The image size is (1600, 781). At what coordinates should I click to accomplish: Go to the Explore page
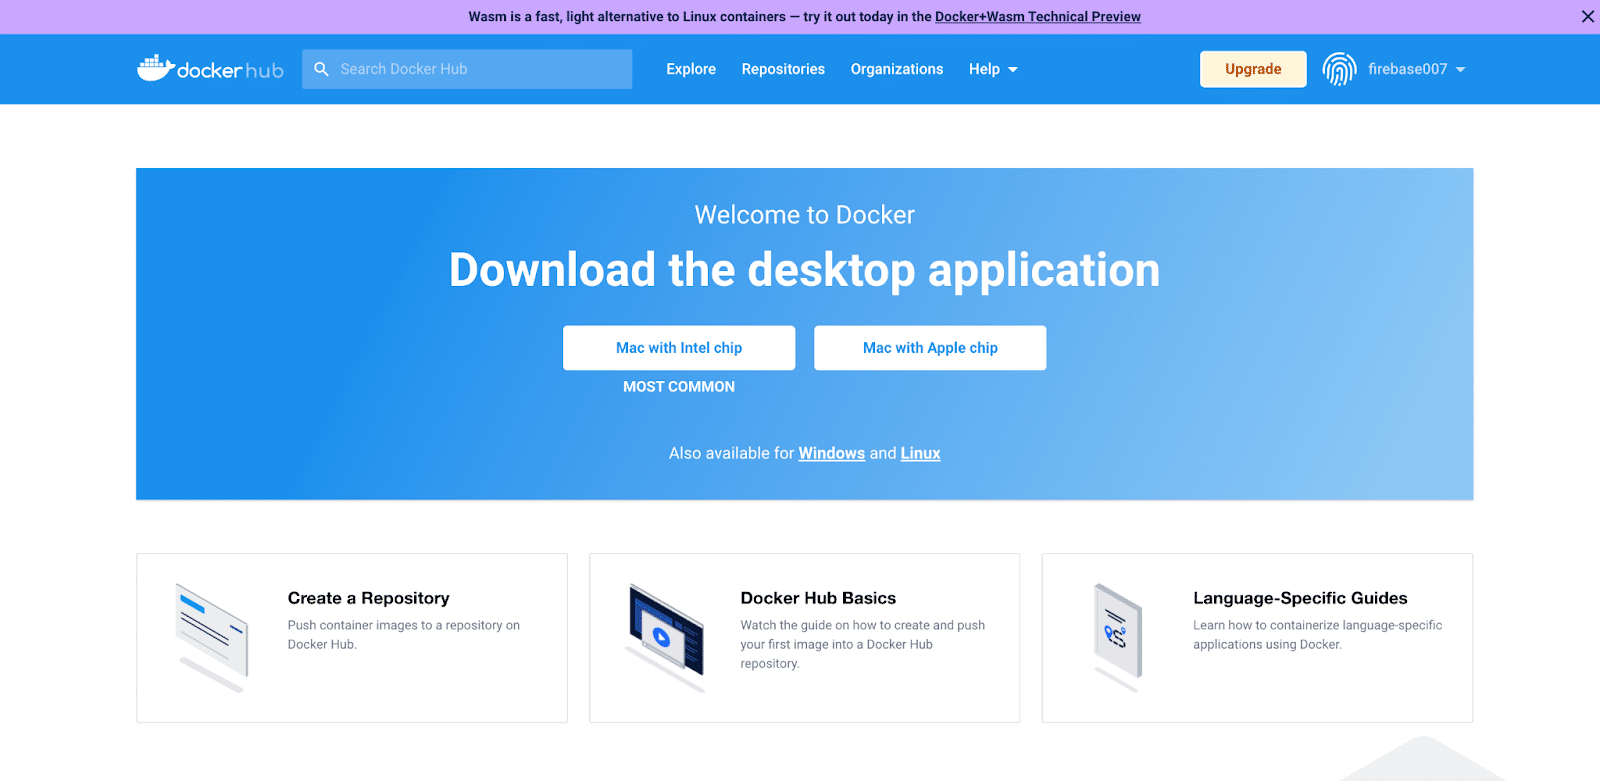point(691,69)
